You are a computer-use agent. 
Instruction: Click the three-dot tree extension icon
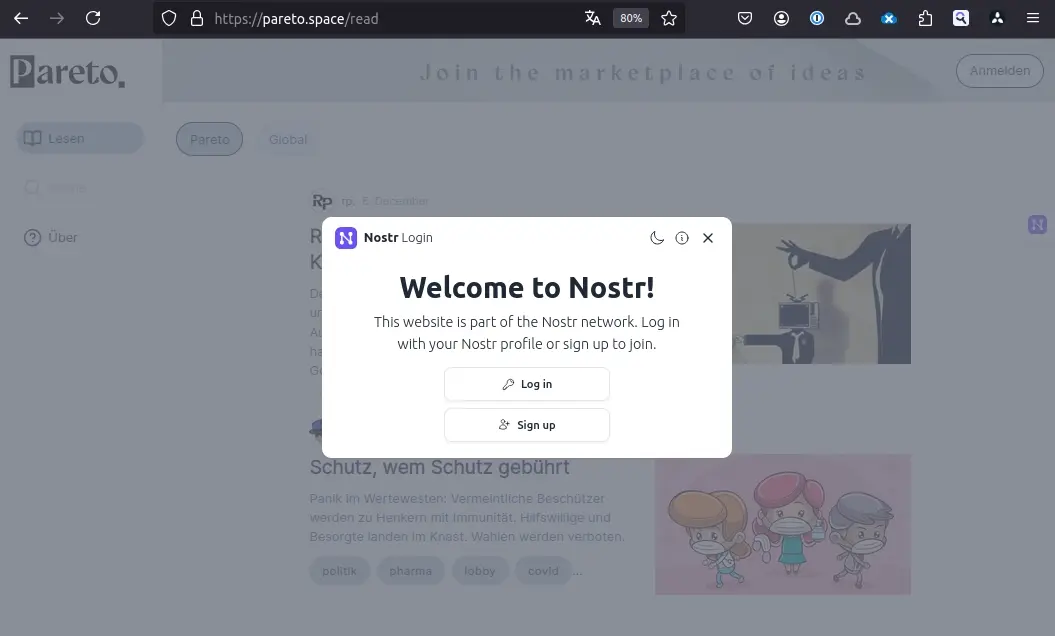coord(997,18)
